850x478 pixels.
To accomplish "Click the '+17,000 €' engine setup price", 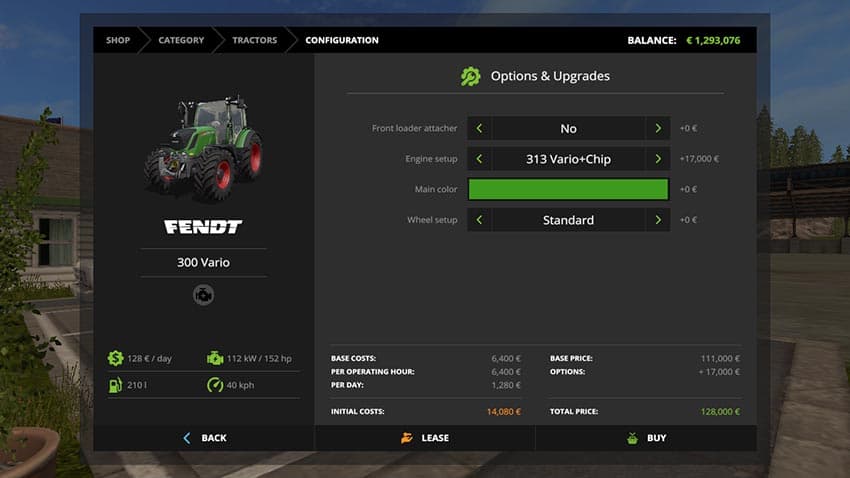I will click(x=699, y=159).
